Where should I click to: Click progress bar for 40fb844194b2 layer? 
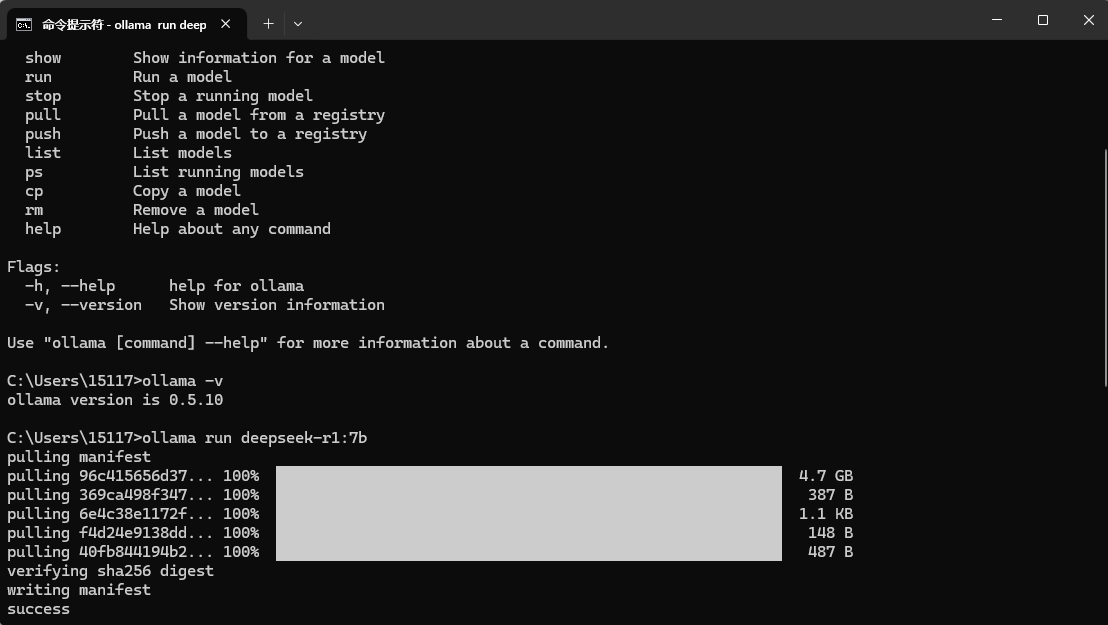point(529,551)
